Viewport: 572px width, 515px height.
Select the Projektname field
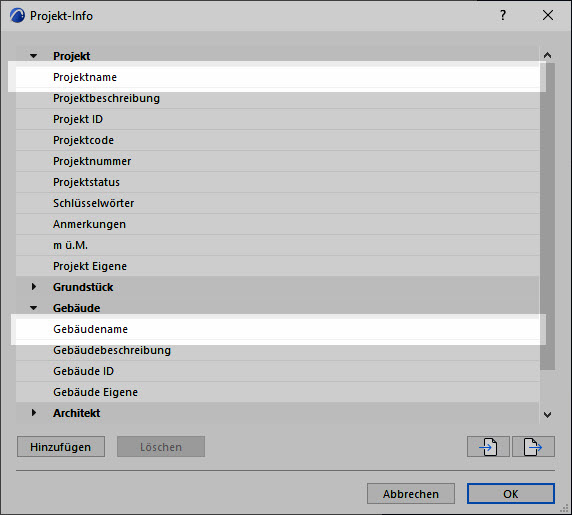(x=278, y=77)
